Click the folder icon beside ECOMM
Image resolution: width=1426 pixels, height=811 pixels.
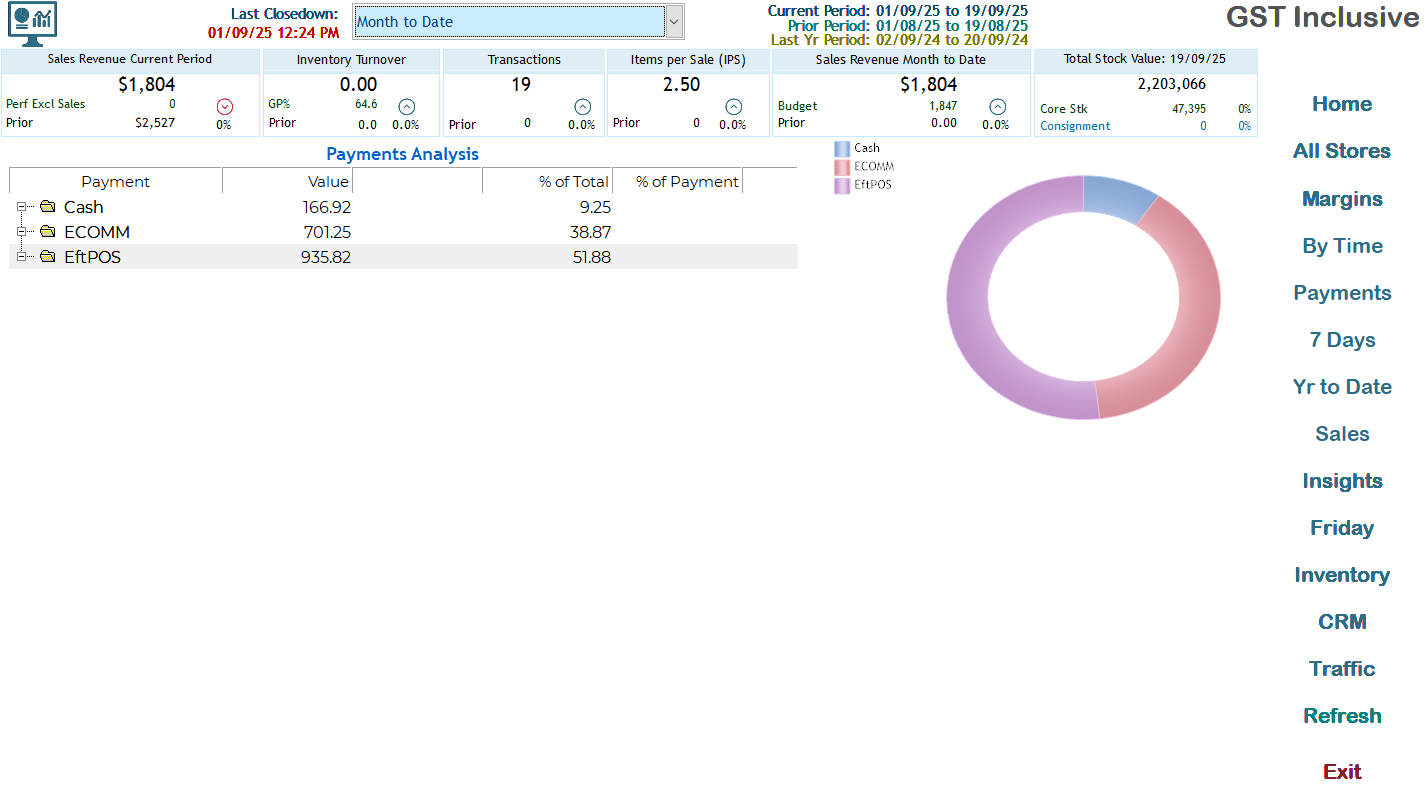tap(48, 232)
